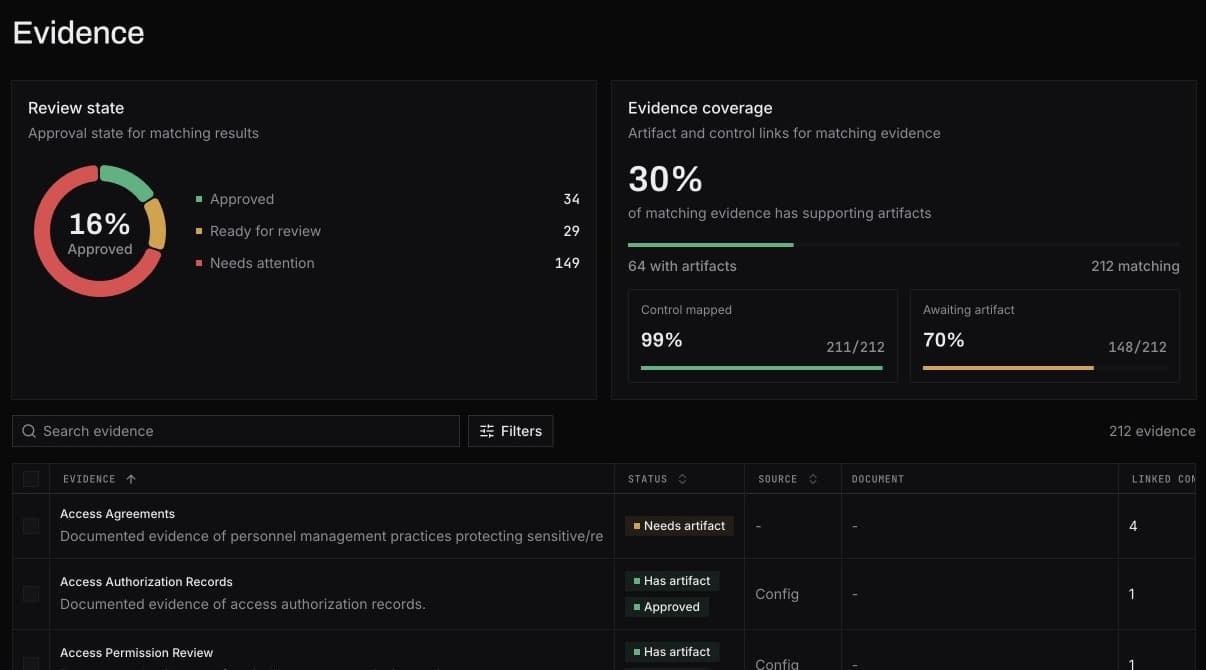
Task: Click the 34 Approved count
Action: pyautogui.click(x=571, y=199)
